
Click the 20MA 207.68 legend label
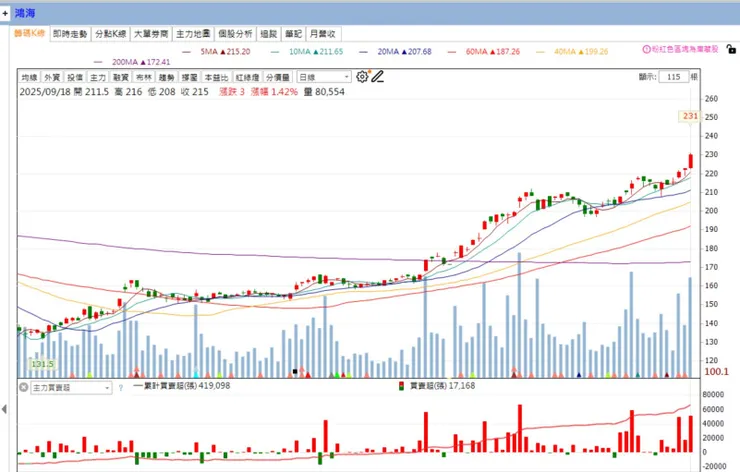click(404, 52)
